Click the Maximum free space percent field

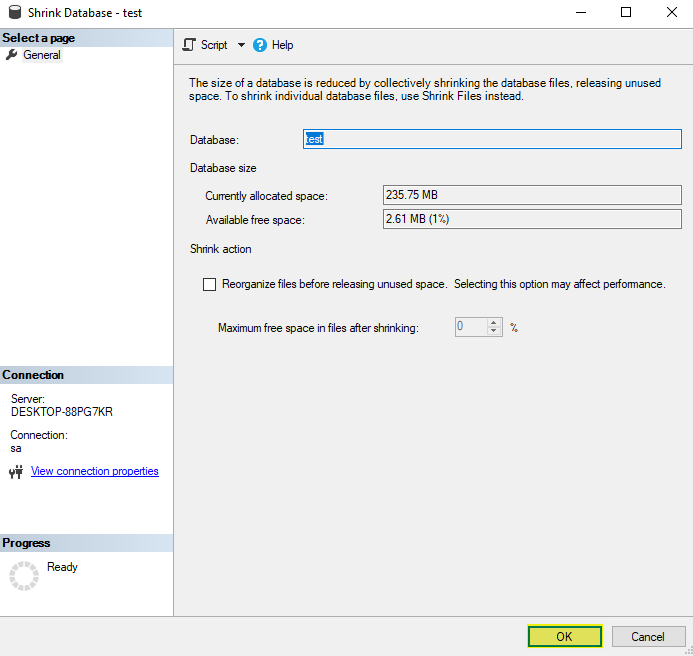(471, 327)
